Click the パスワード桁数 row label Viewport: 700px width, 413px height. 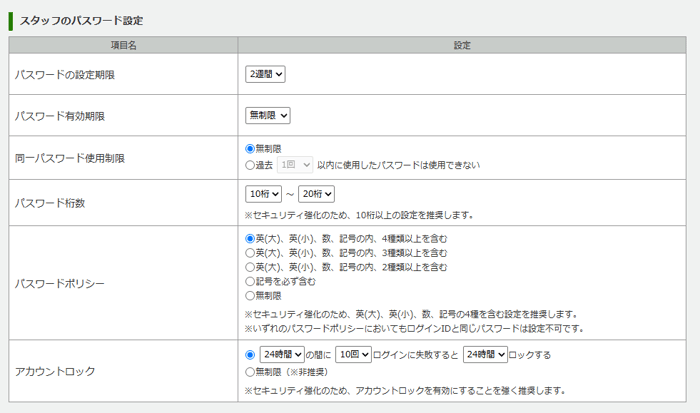tap(50, 203)
